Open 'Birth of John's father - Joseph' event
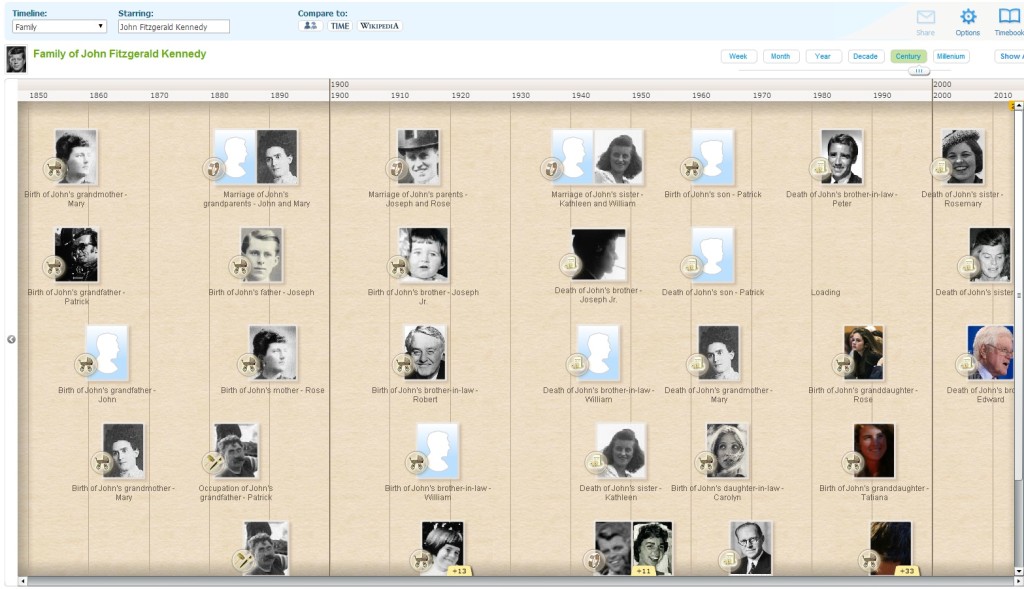 260,256
